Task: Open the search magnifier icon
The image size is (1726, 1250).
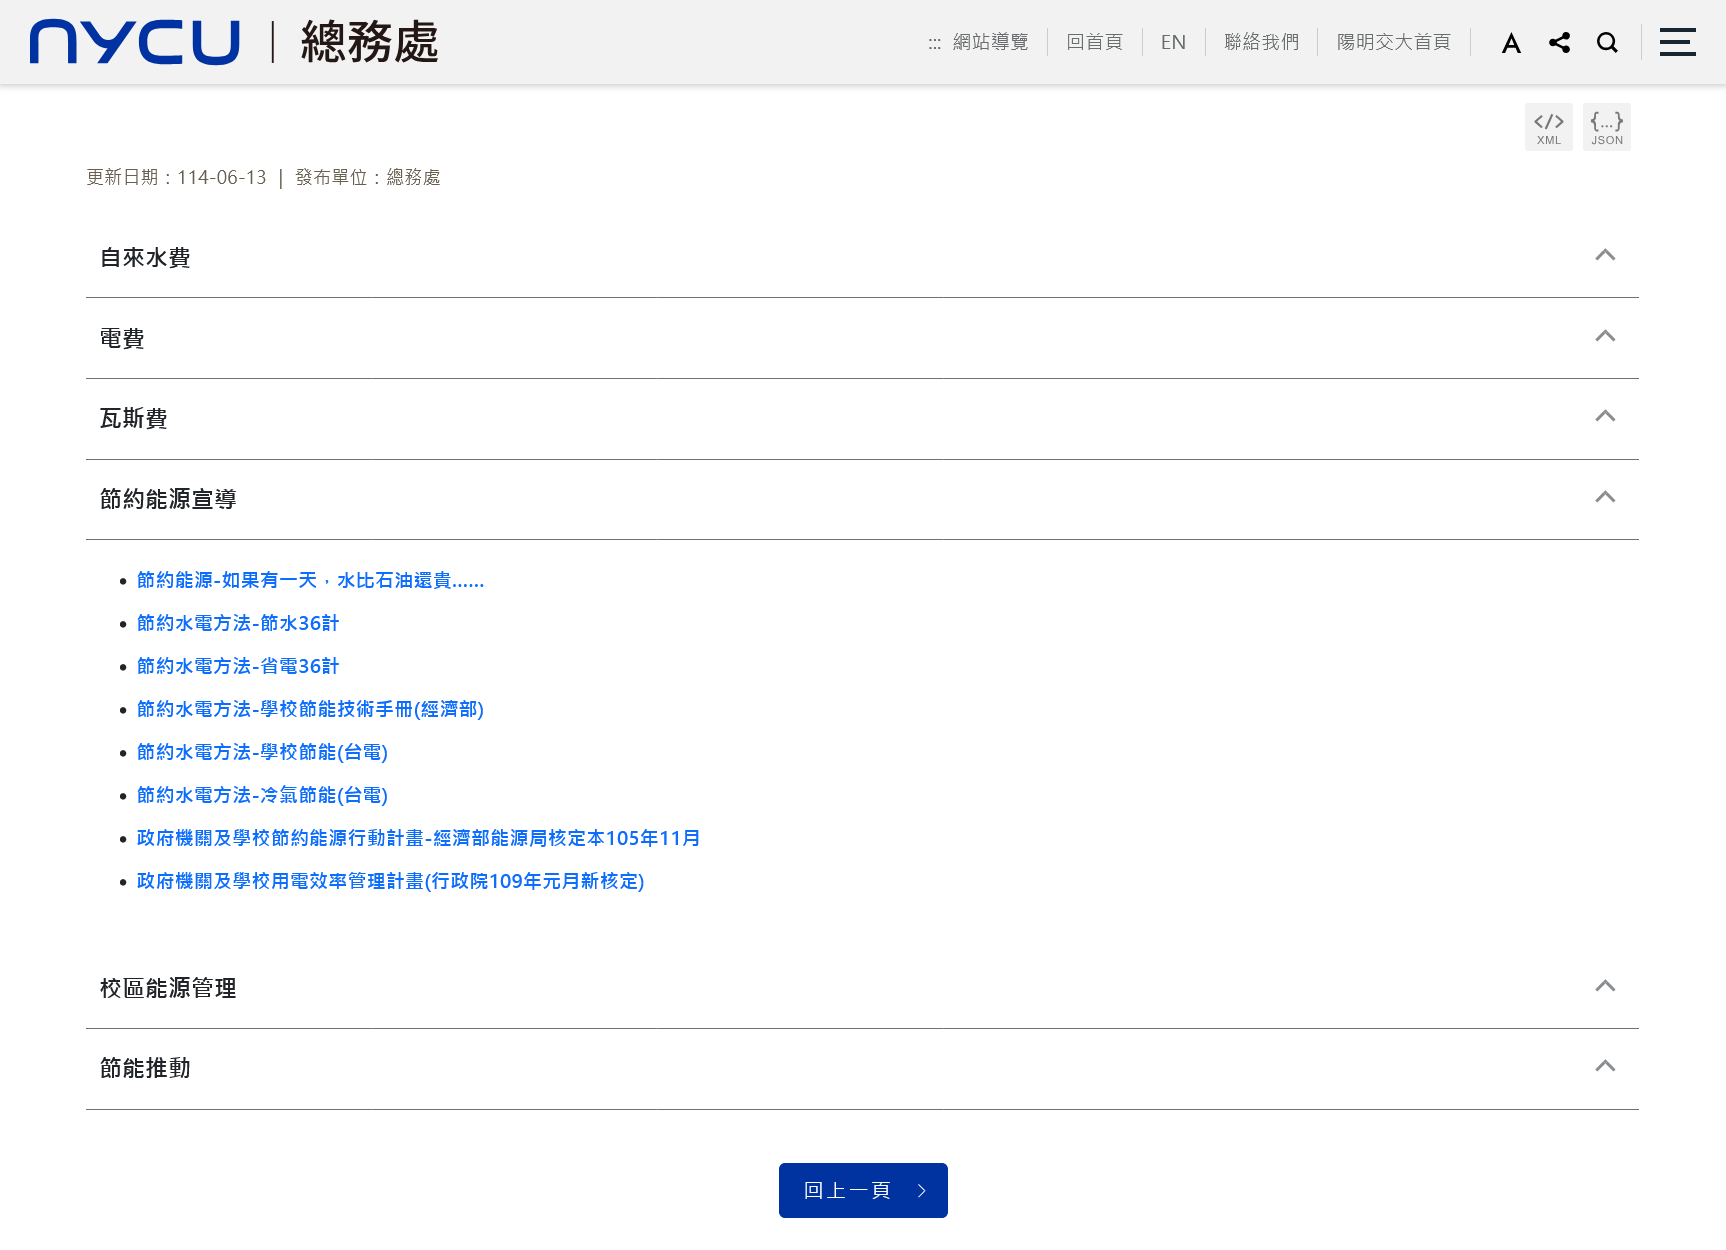Action: click(1607, 43)
